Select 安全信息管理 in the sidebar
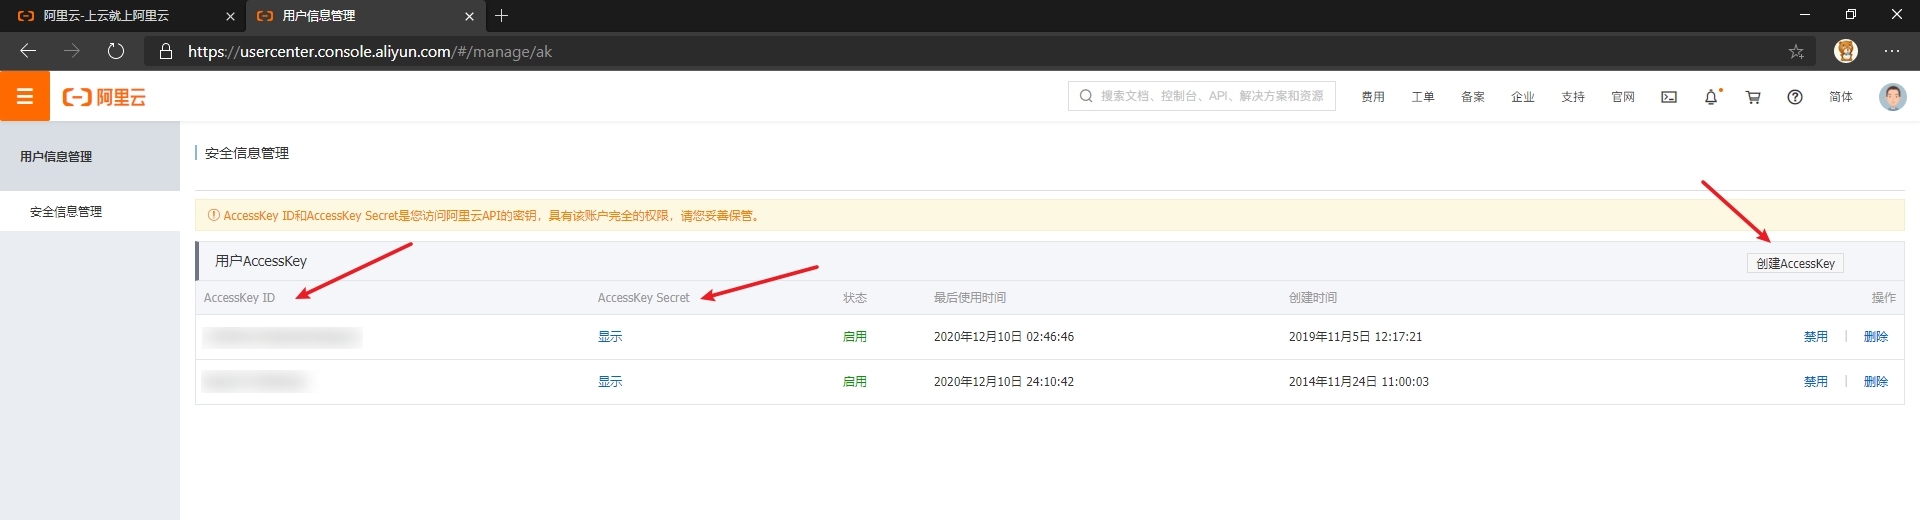This screenshot has width=1920, height=520. [90, 211]
